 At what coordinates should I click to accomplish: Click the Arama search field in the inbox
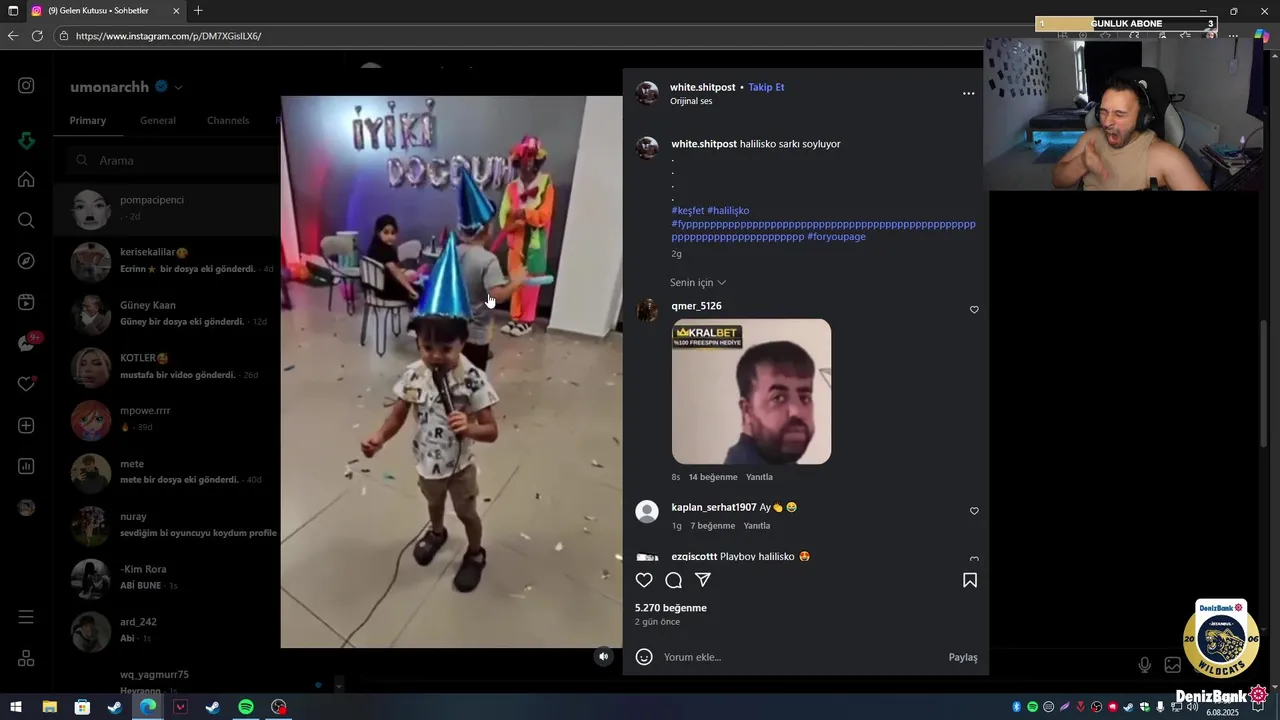175,160
